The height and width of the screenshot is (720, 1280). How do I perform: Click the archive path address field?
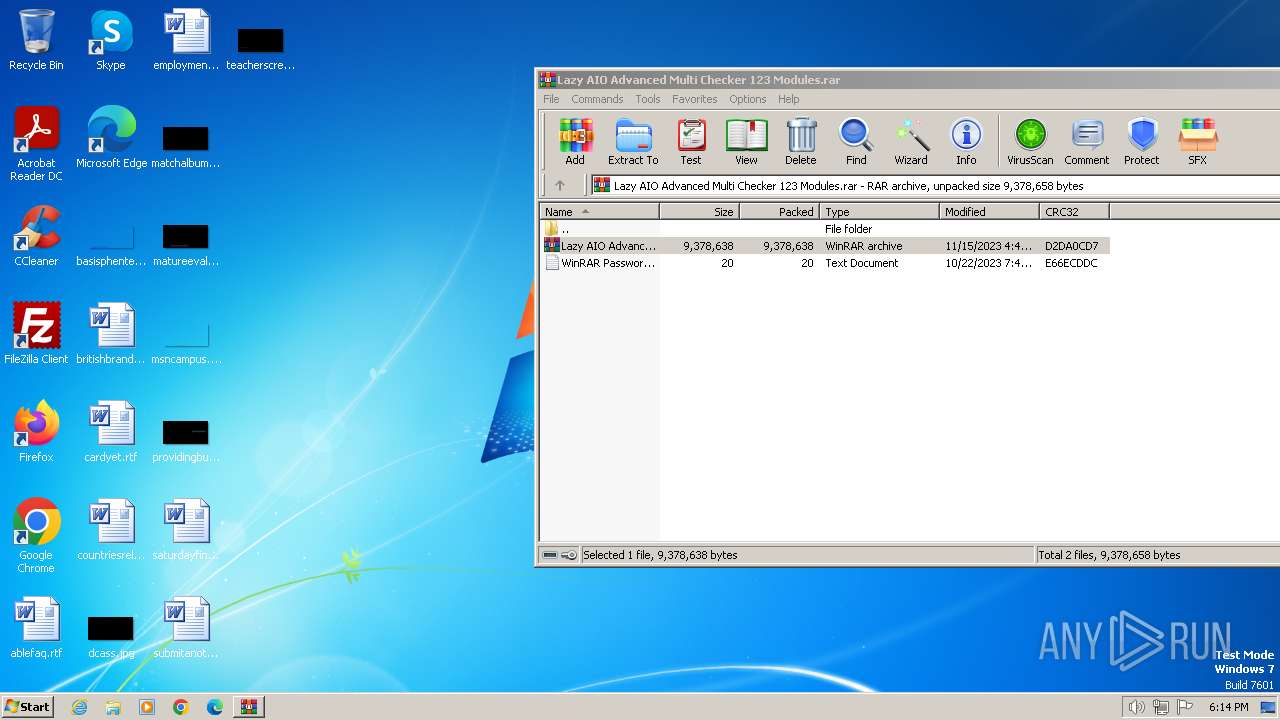(935, 185)
